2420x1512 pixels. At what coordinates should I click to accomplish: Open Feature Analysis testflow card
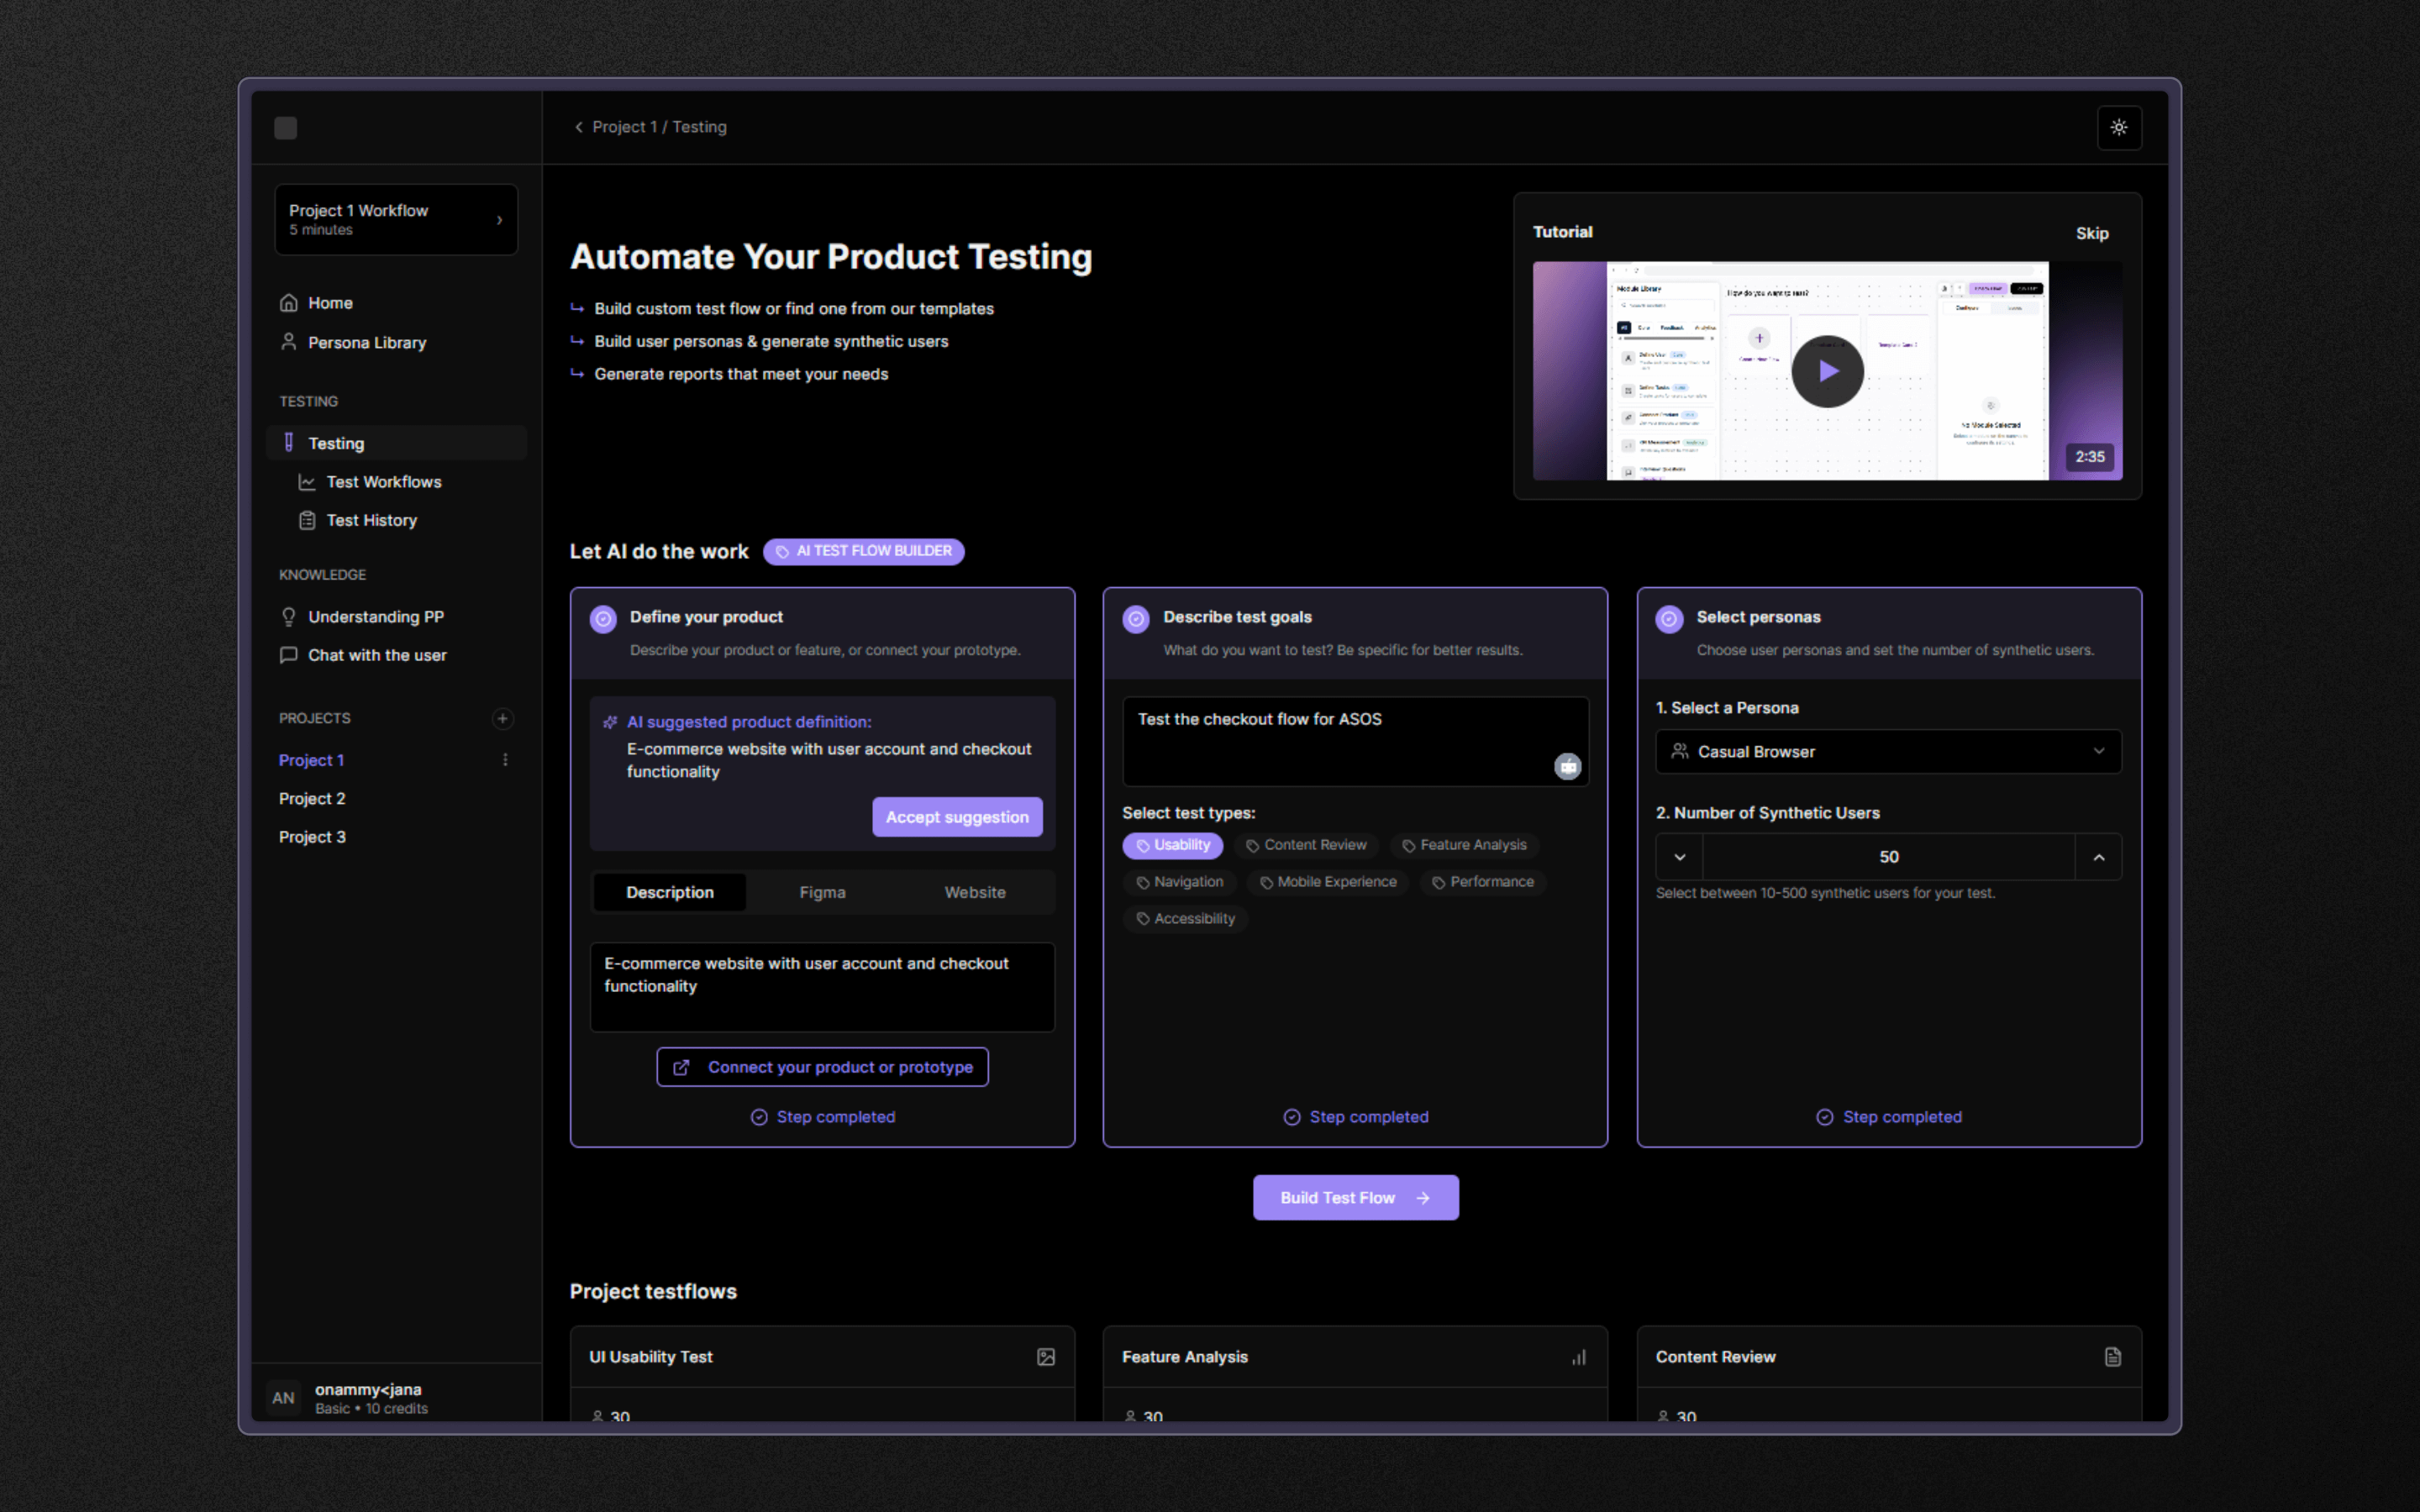point(1355,1373)
